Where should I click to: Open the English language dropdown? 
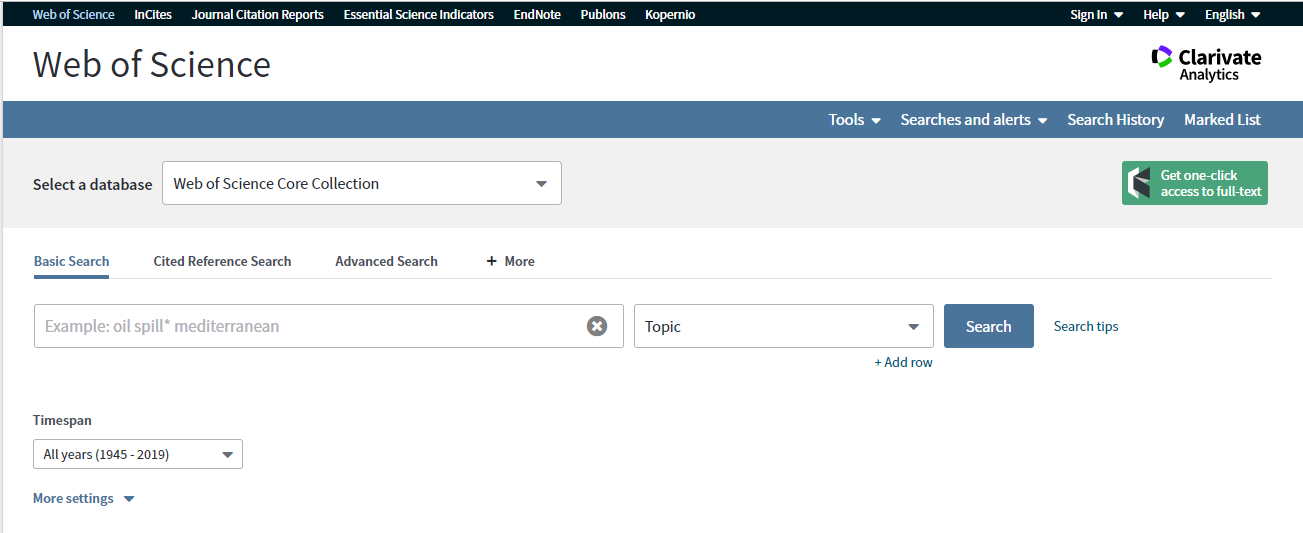coord(1232,14)
